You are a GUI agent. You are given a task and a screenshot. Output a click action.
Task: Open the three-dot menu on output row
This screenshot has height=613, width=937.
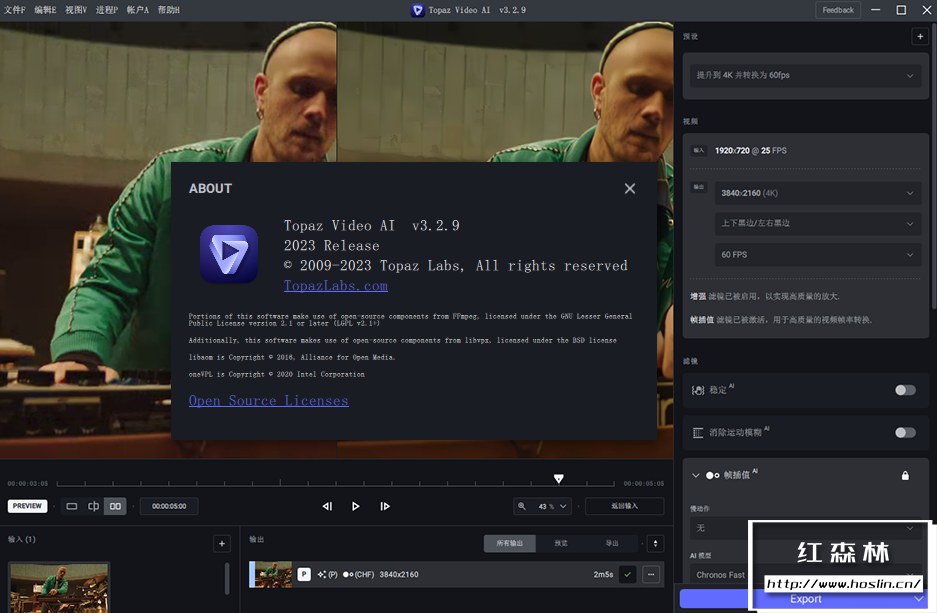coord(651,574)
